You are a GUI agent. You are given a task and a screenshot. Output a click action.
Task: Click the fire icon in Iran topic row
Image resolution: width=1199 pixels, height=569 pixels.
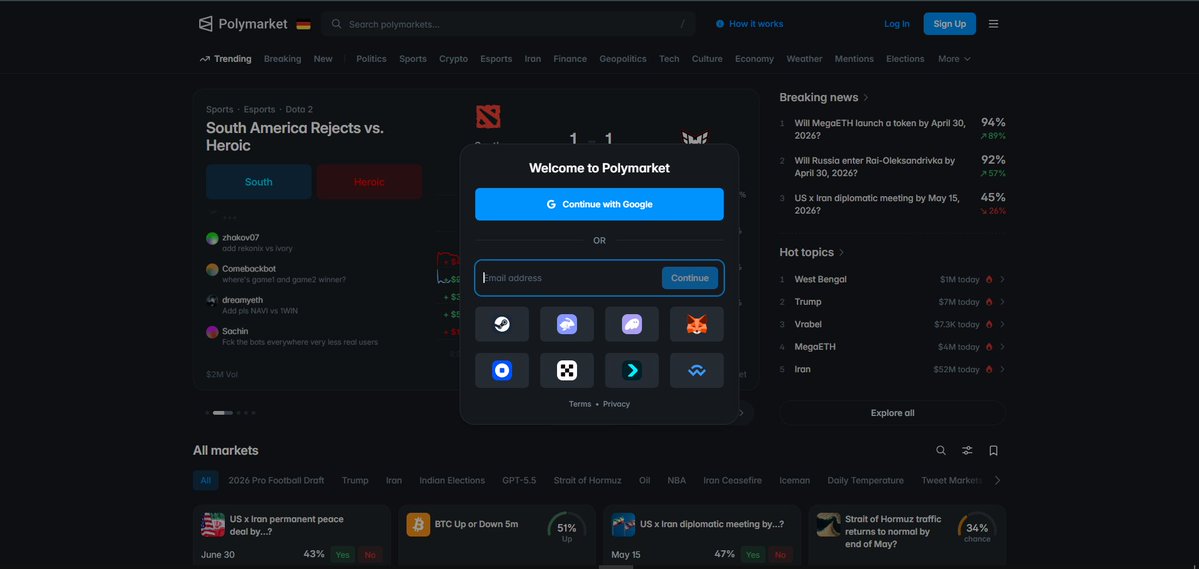click(x=989, y=369)
